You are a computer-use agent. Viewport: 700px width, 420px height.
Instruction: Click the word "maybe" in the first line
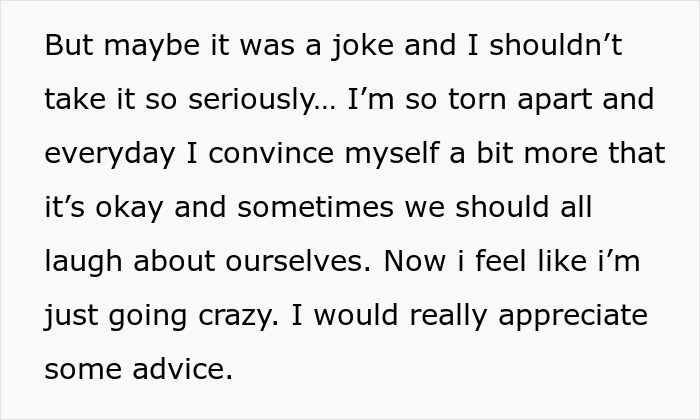click(152, 46)
